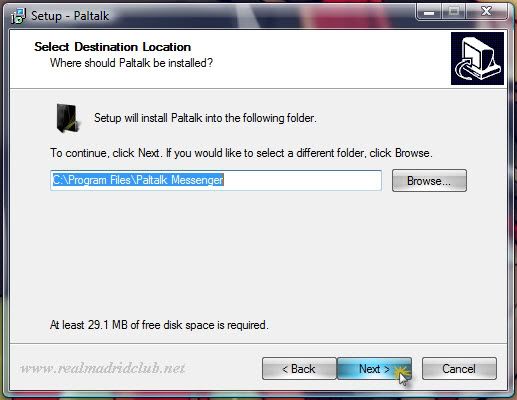This screenshot has width=517, height=400.
Task: Open the Browse folder dialog
Action: tap(429, 181)
